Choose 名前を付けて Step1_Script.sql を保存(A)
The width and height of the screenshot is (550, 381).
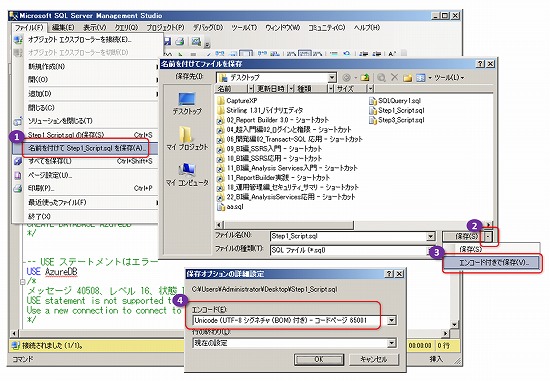(85, 148)
